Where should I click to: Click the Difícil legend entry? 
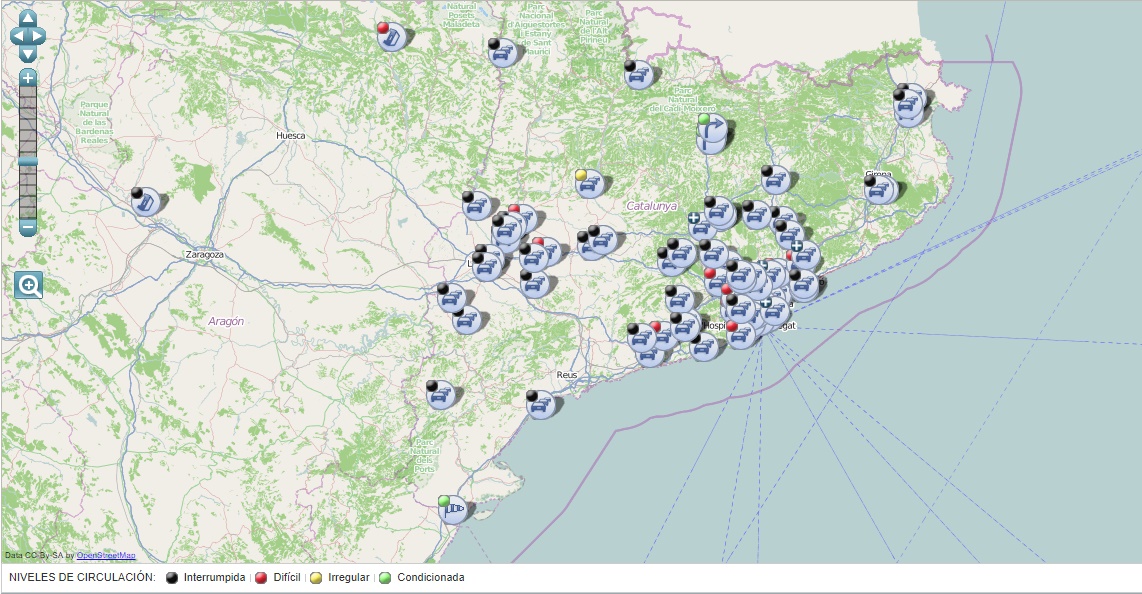coord(287,577)
